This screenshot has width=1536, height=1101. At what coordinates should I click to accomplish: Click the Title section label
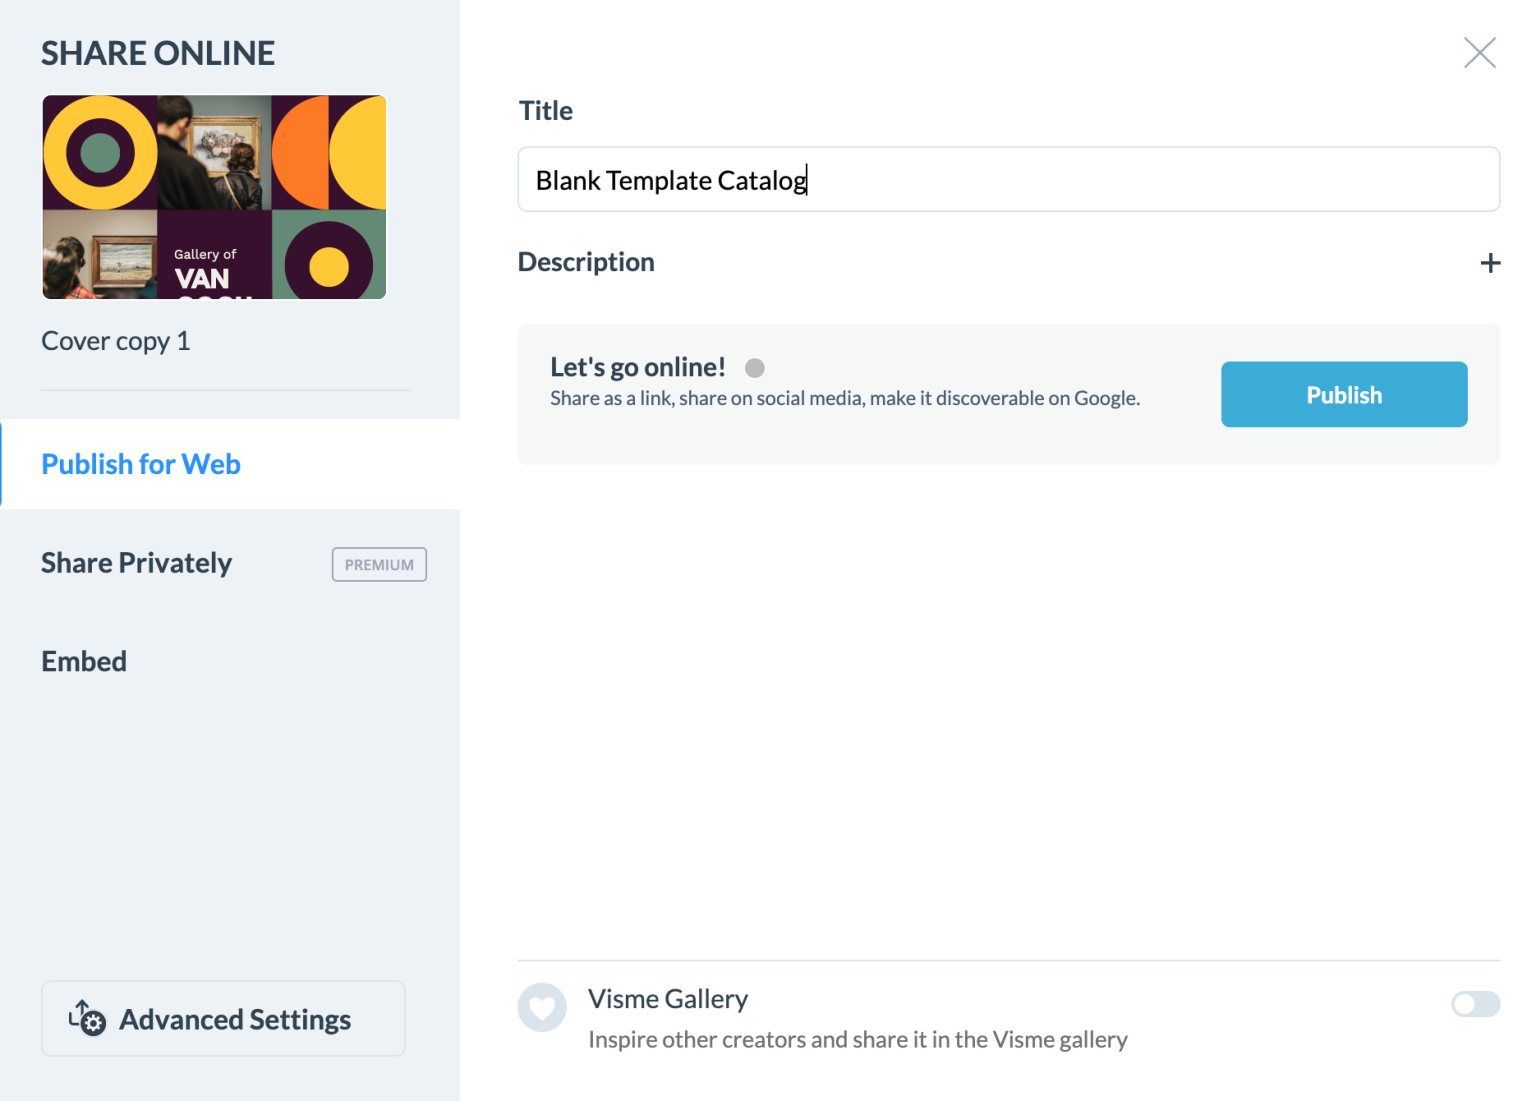[x=545, y=111]
